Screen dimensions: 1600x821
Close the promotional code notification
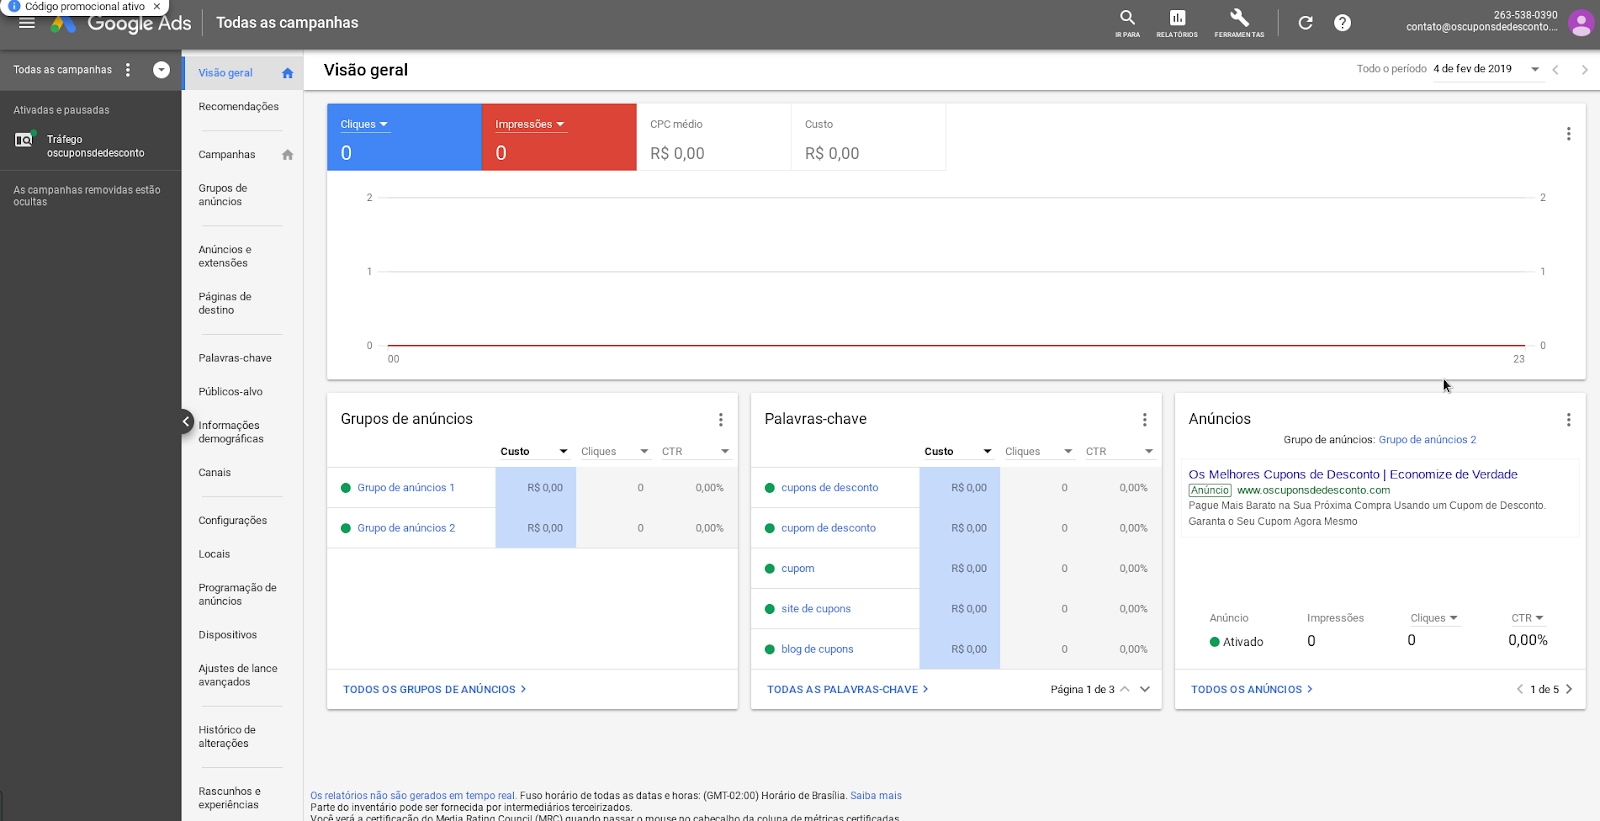click(x=156, y=6)
